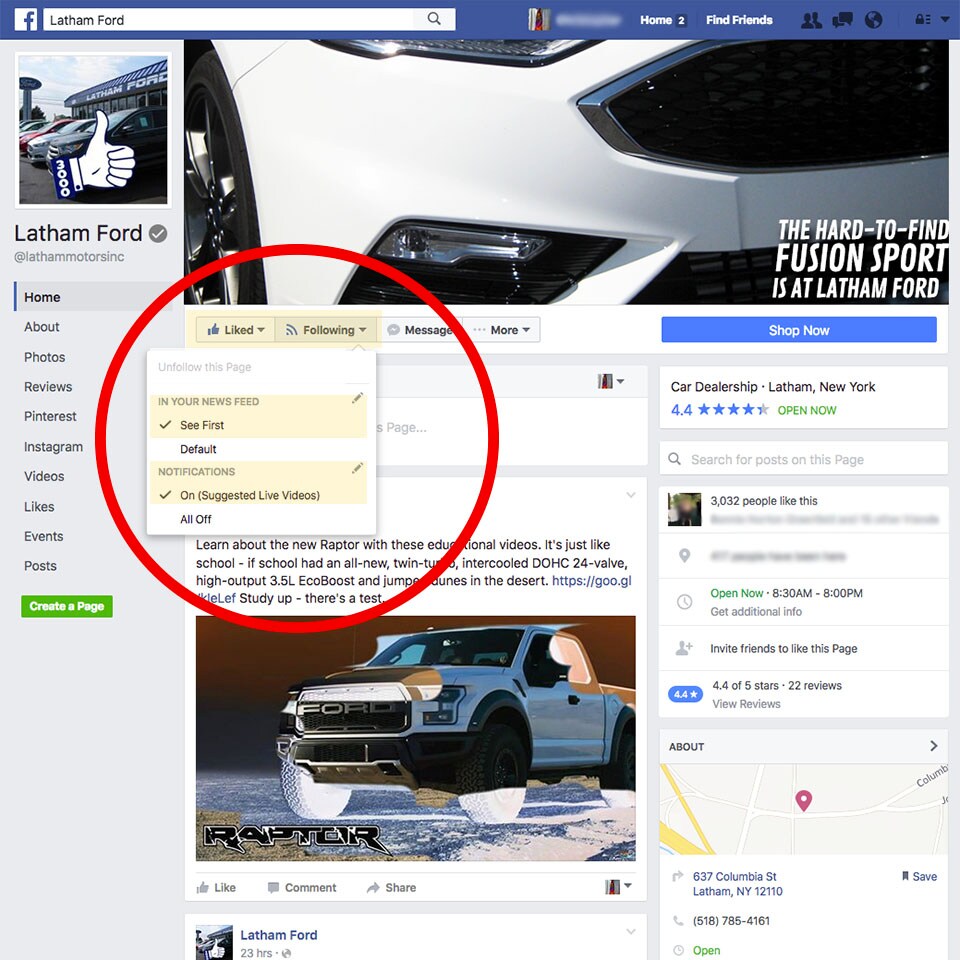
Task: Click Invite friends to like this Page
Action: pyautogui.click(x=784, y=648)
